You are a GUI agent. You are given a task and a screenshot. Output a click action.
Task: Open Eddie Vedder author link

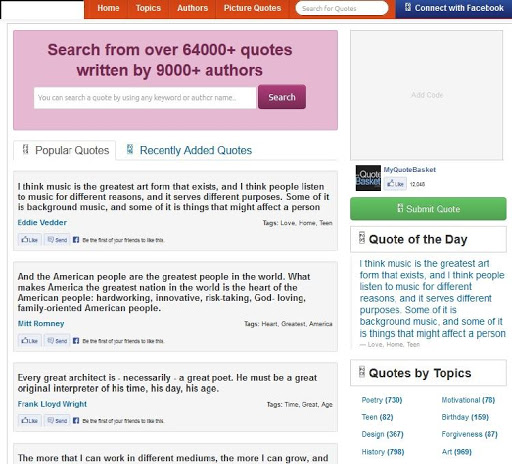point(42,222)
